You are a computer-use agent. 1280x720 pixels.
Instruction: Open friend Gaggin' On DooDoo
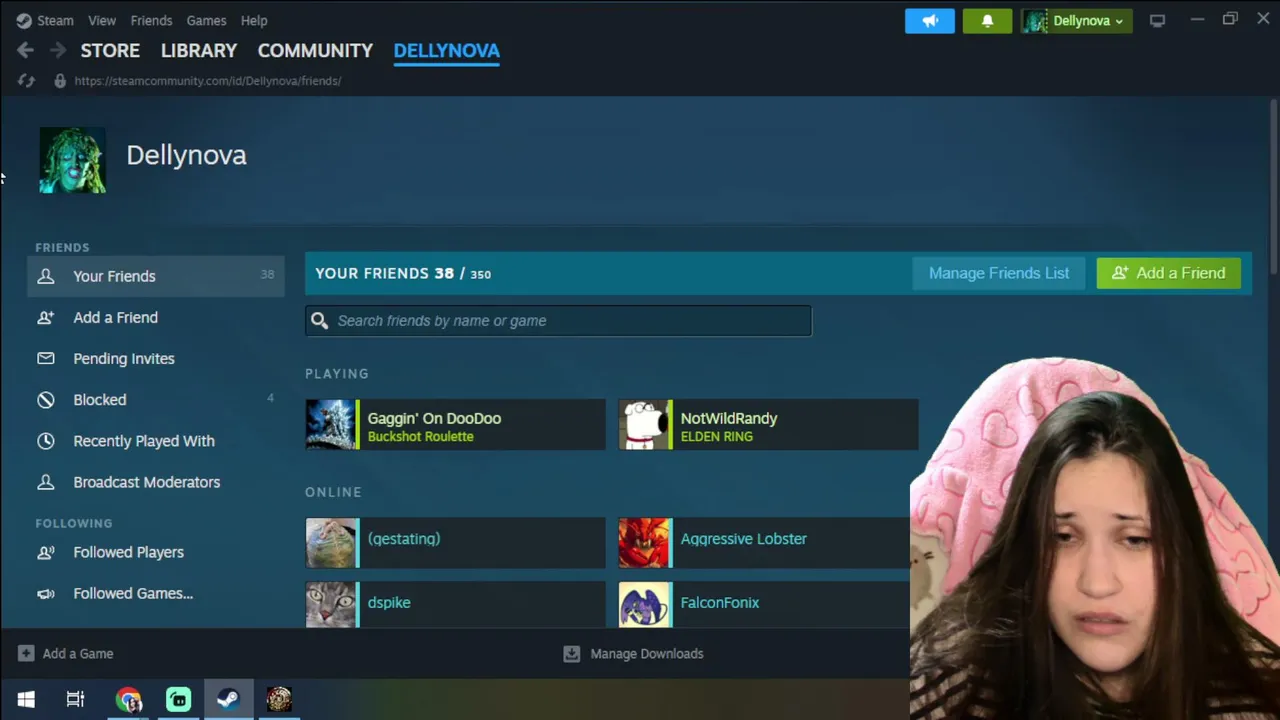point(455,424)
